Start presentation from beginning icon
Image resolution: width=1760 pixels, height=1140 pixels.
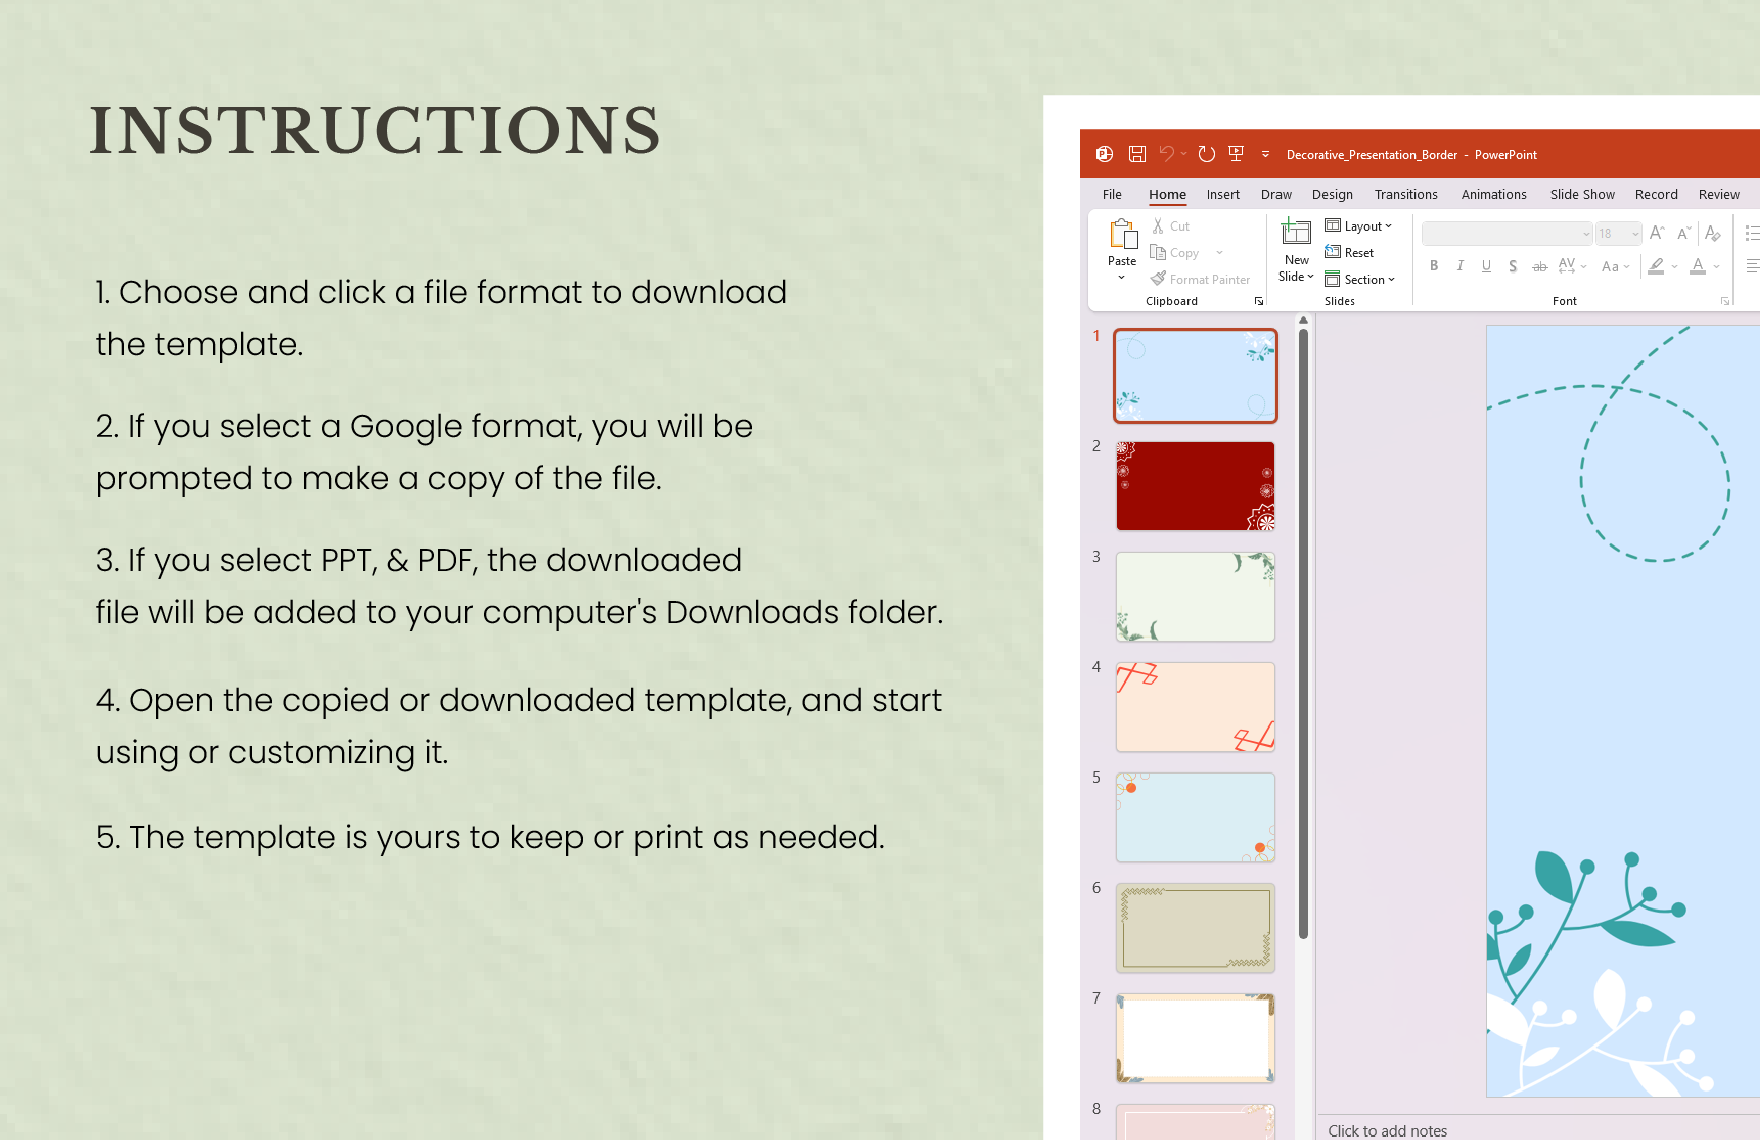[x=1236, y=154]
